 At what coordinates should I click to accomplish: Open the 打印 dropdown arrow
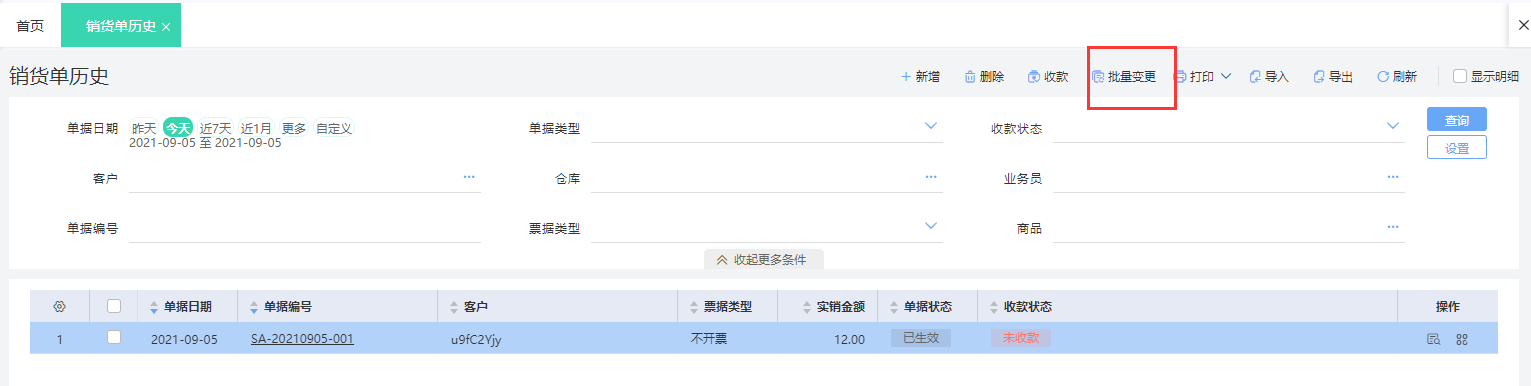(1226, 77)
